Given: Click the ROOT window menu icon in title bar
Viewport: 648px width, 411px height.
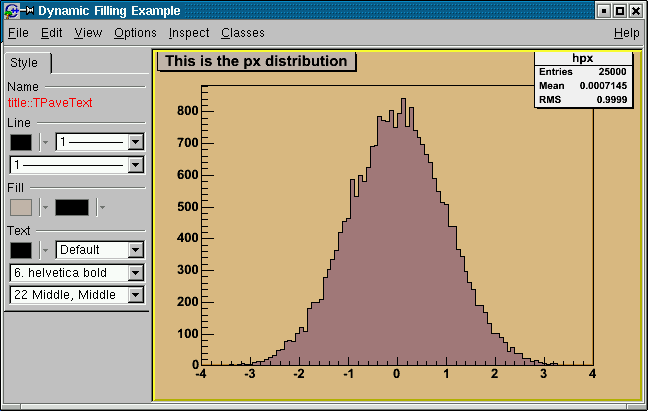Looking at the screenshot, I should pos(9,11).
